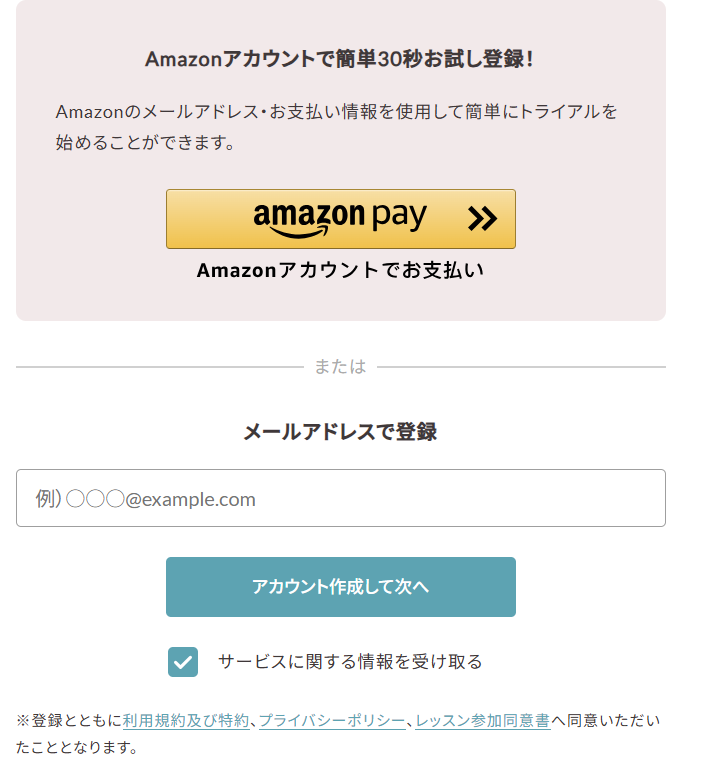Viewport: 705px width, 776px height.
Task: Click the white checkmark icon
Action: [183, 662]
